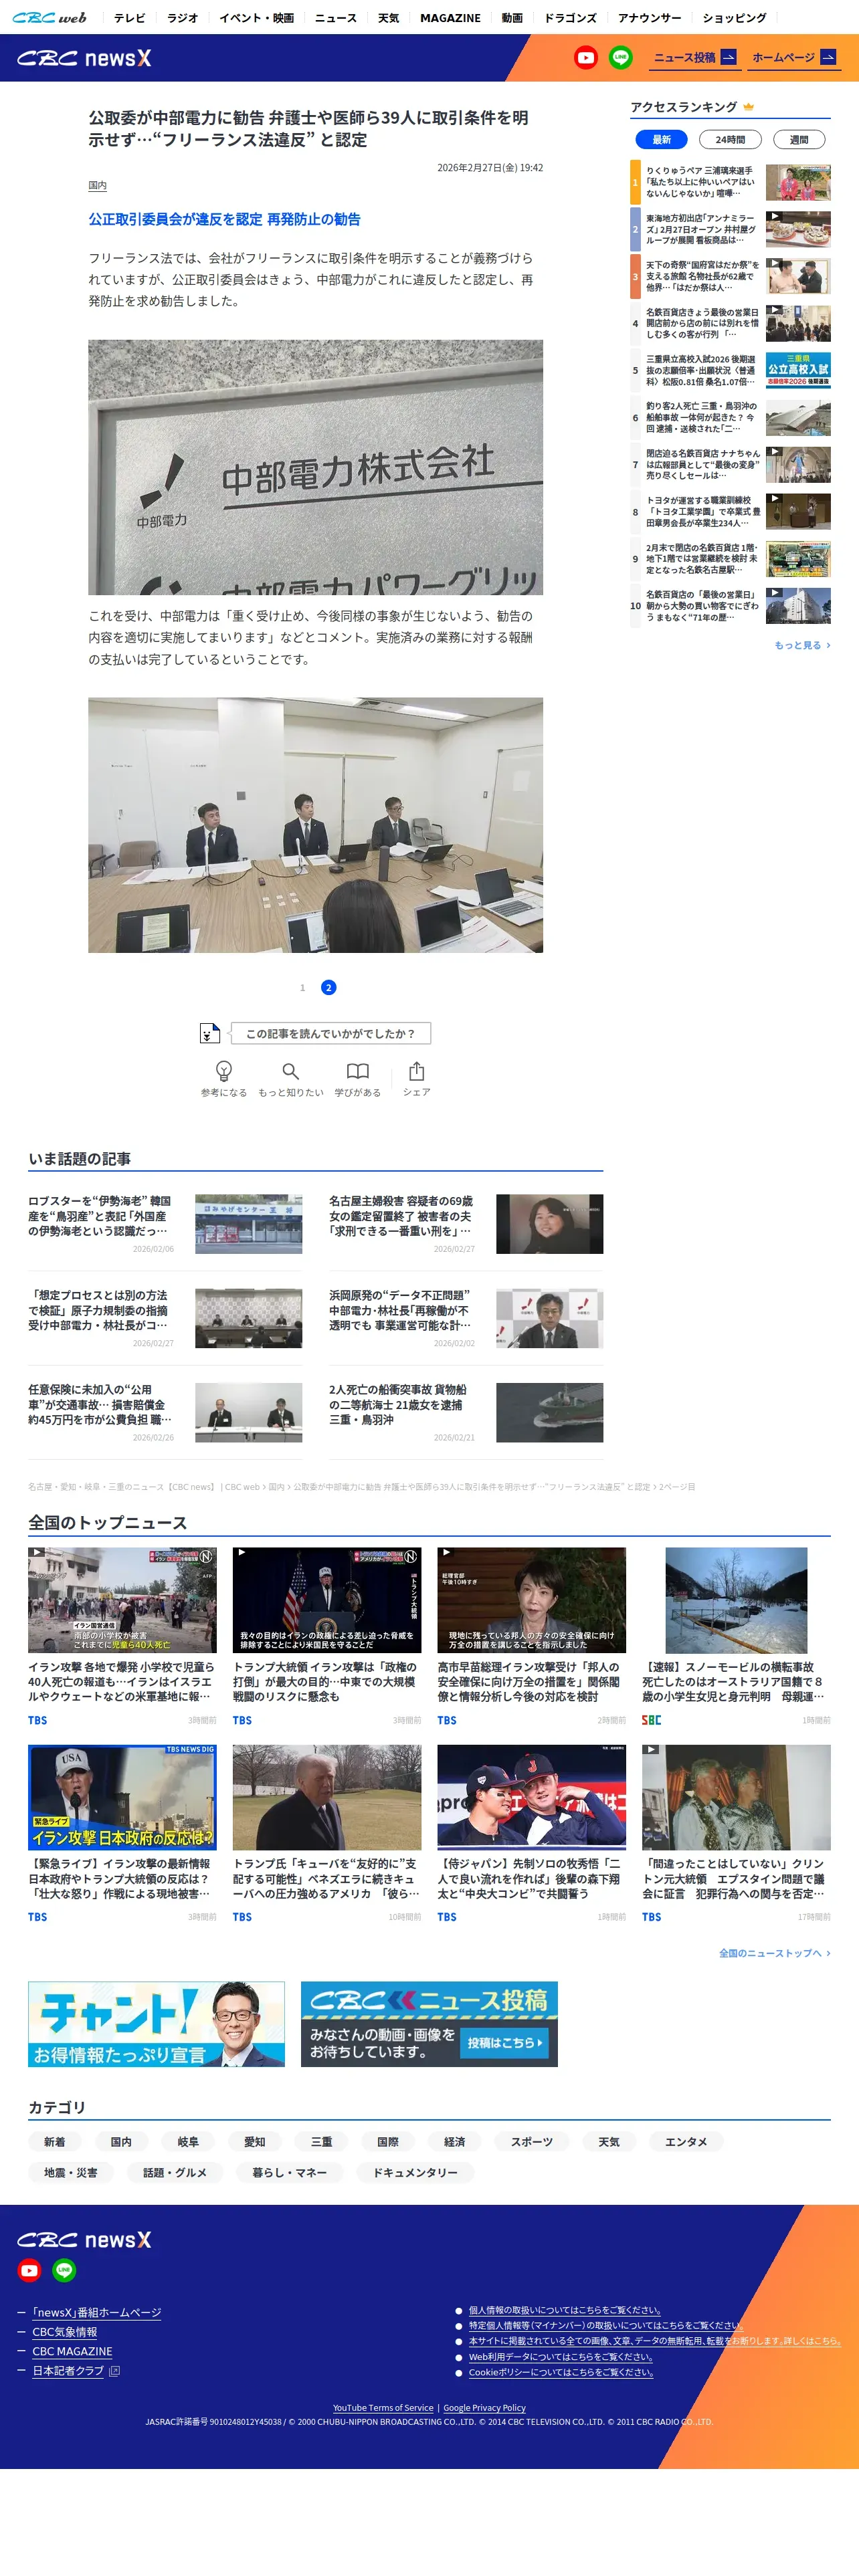Open the CBC MAGAZINE footer link
This screenshot has height=2576, width=859.
click(72, 2351)
